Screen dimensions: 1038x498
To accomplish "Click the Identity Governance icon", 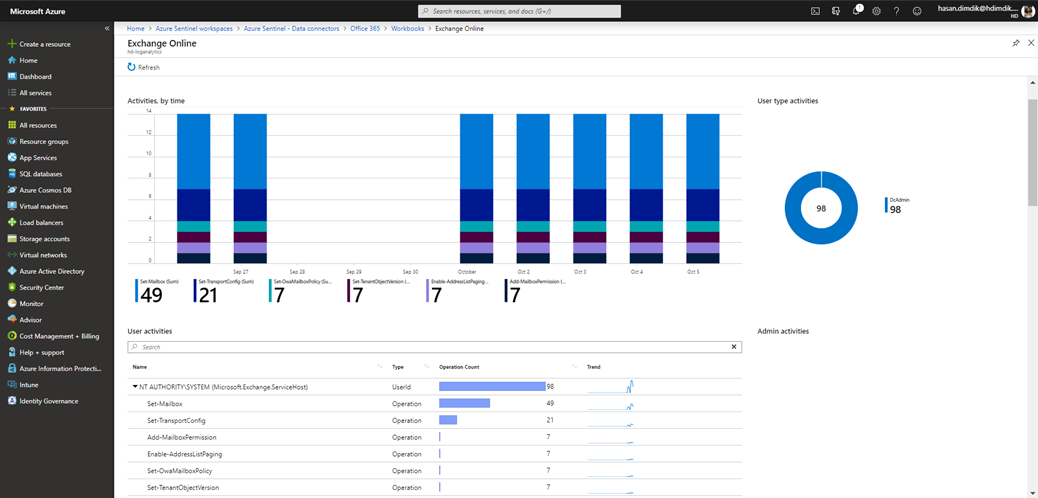I will pos(11,401).
